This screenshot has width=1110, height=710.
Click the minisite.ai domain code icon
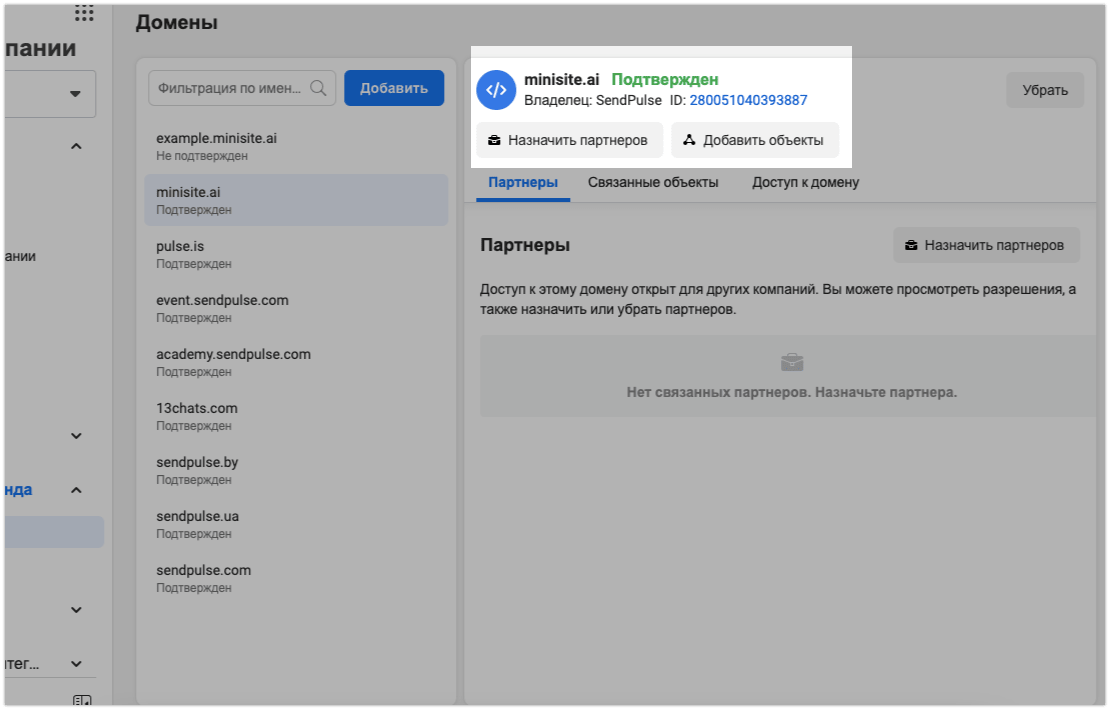(496, 90)
